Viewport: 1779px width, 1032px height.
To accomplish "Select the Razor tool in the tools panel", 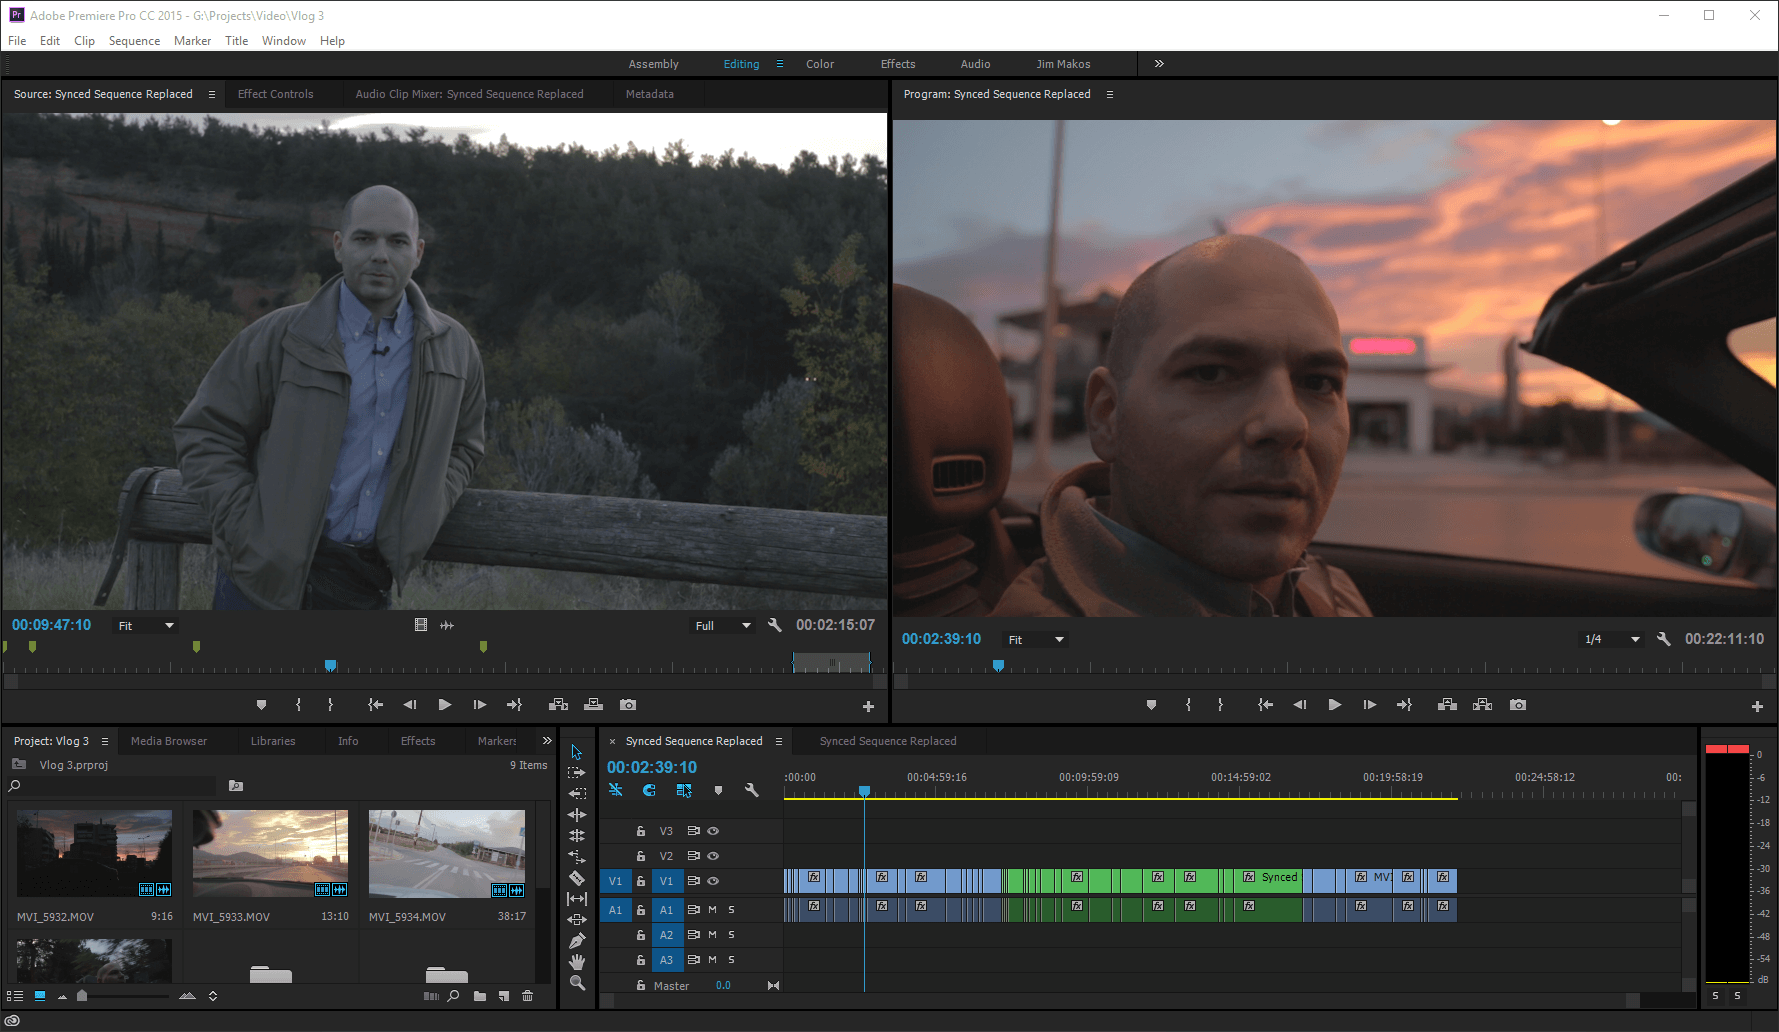I will (x=577, y=878).
